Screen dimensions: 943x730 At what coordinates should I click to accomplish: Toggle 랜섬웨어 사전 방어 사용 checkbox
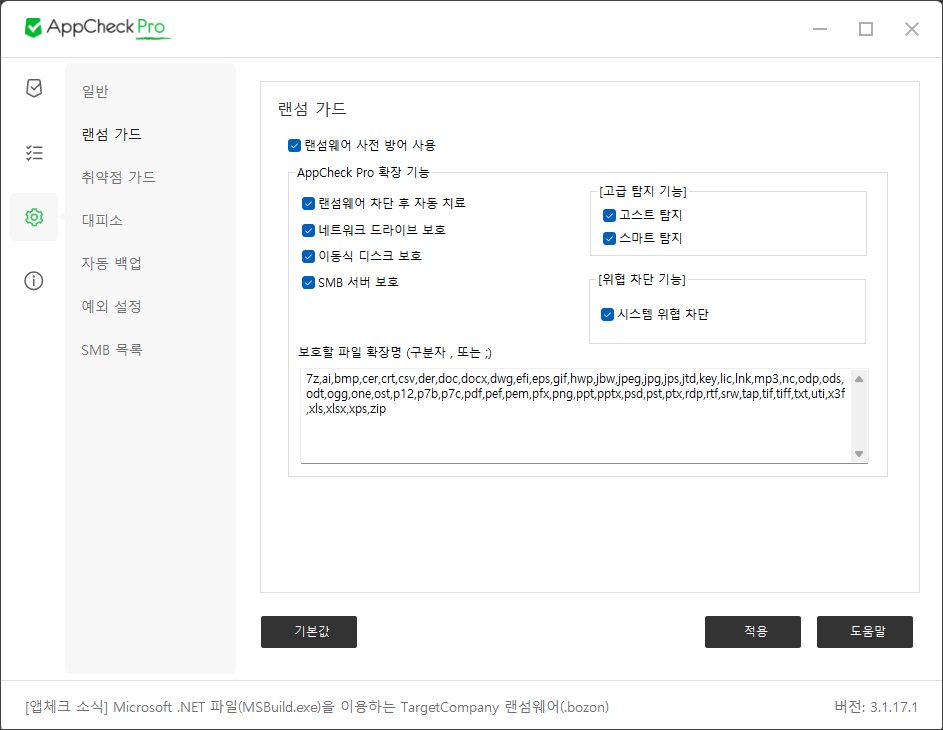click(x=294, y=145)
